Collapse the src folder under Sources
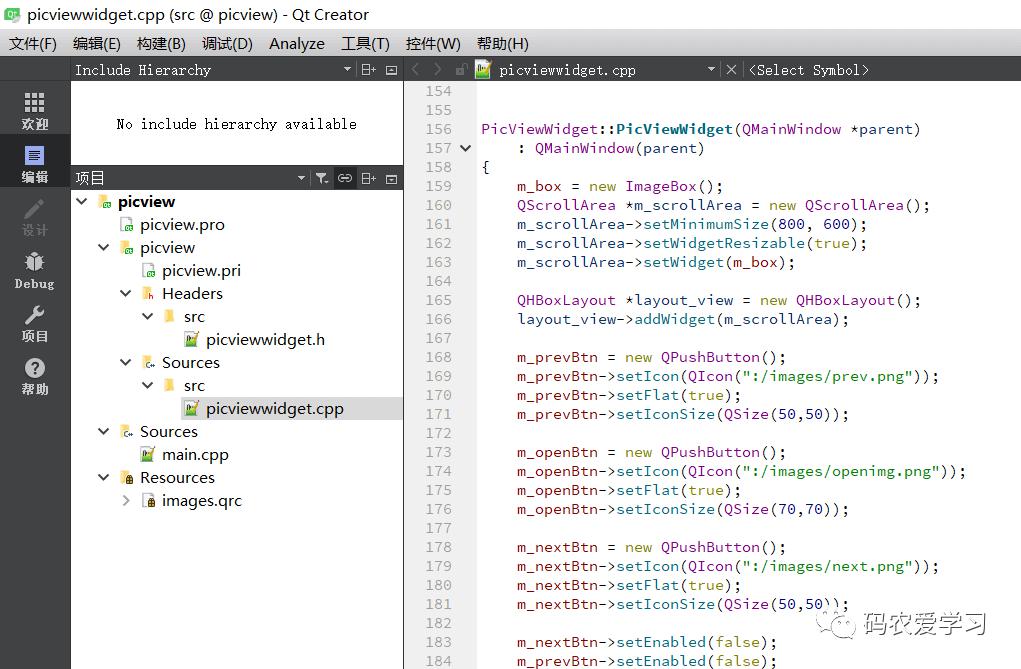Viewport: 1021px width, 669px height. pyautogui.click(x=148, y=386)
